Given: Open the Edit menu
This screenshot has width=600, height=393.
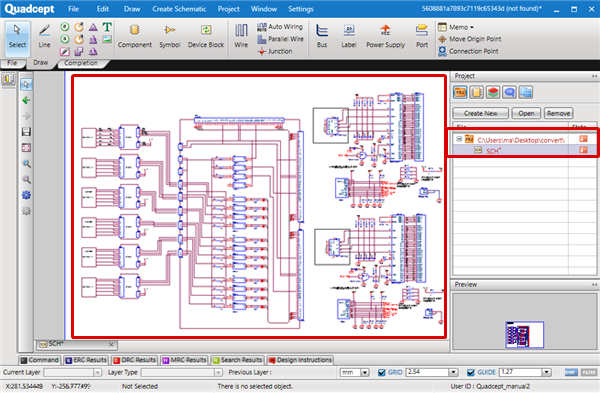Looking at the screenshot, I should click(103, 9).
